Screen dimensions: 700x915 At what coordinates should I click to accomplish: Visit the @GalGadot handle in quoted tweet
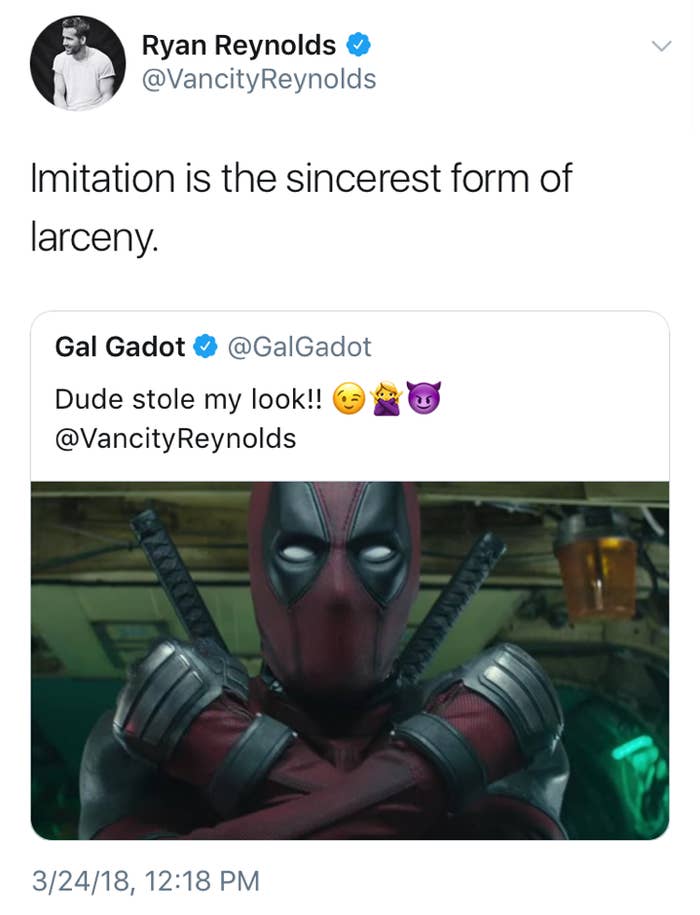pos(299,347)
